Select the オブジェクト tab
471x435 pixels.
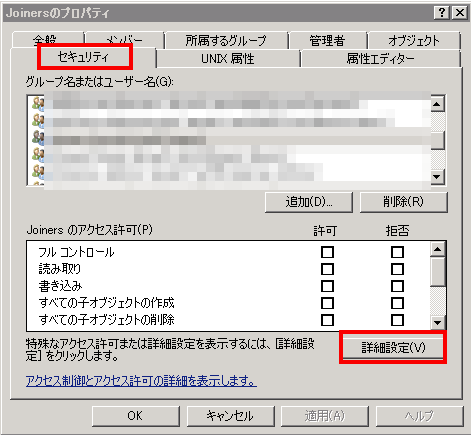(414, 41)
